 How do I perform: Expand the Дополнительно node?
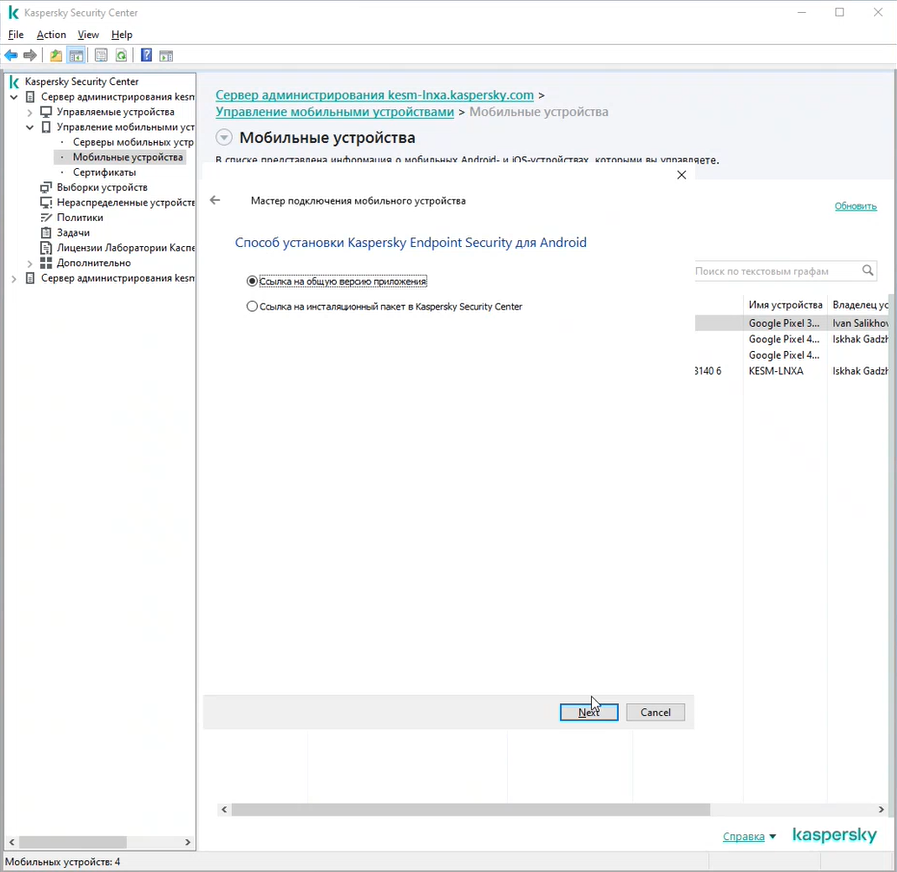coord(30,264)
